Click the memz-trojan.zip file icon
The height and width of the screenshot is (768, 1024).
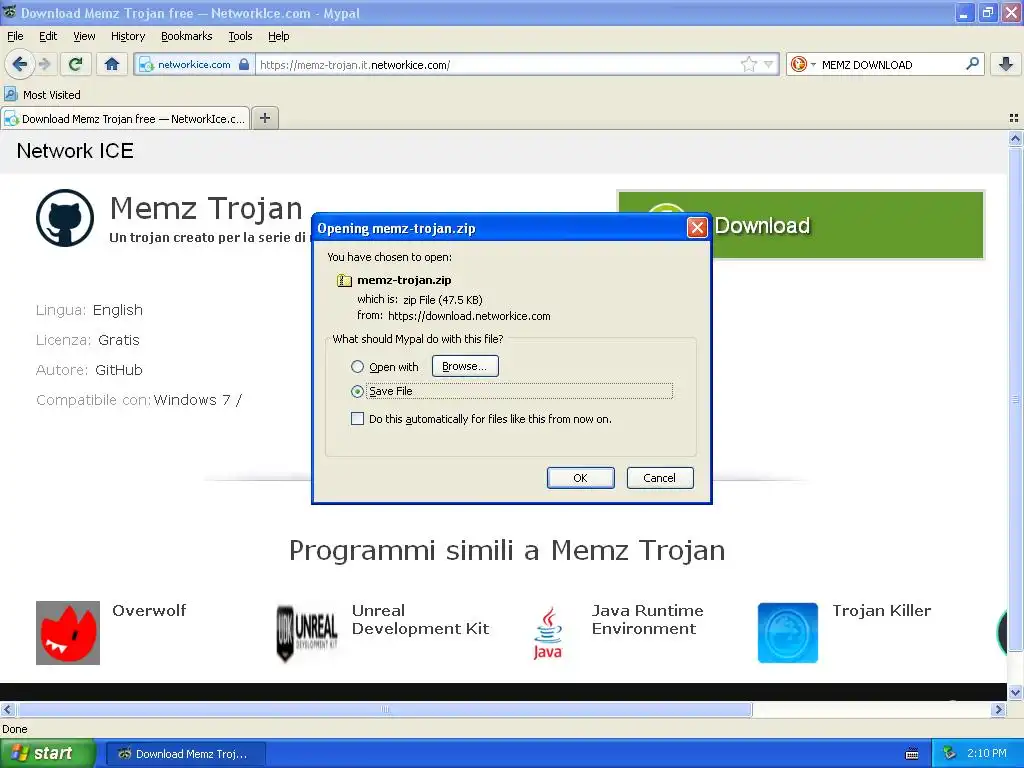tap(344, 280)
